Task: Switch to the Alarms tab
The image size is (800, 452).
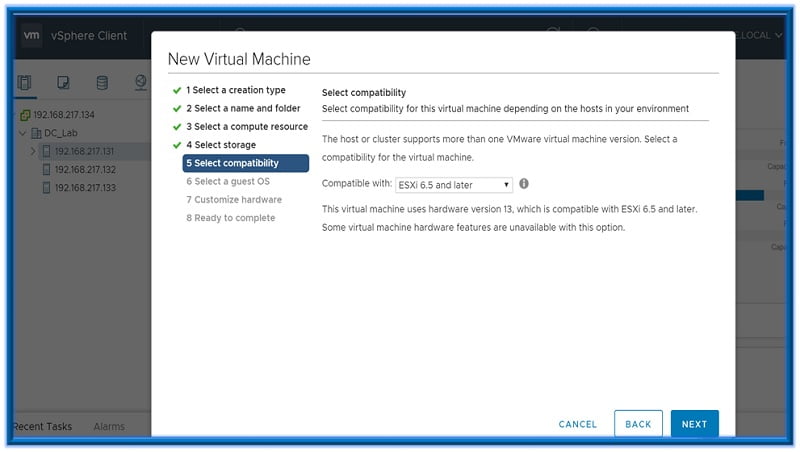Action: (x=109, y=427)
